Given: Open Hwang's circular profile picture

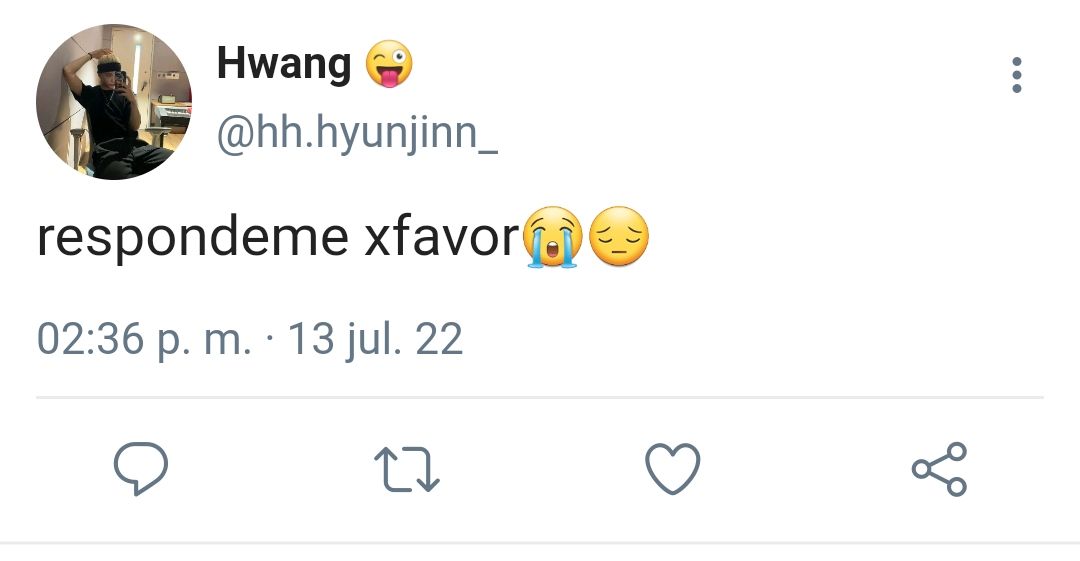Looking at the screenshot, I should coord(114,102).
